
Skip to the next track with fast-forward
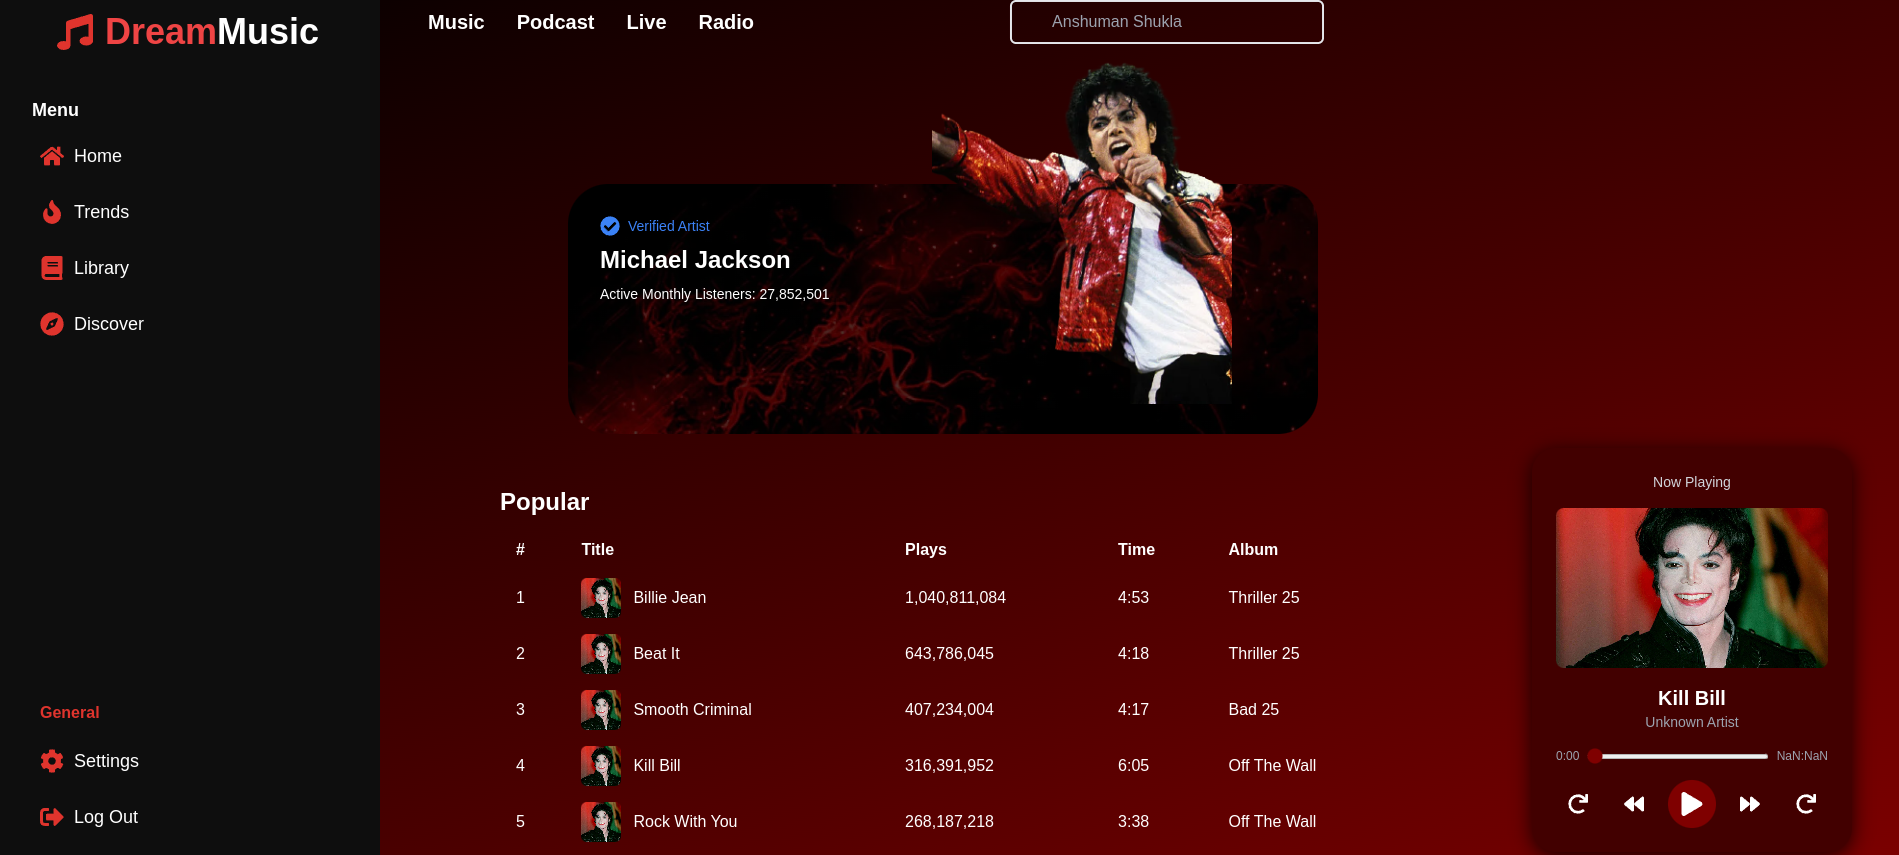[1749, 804]
